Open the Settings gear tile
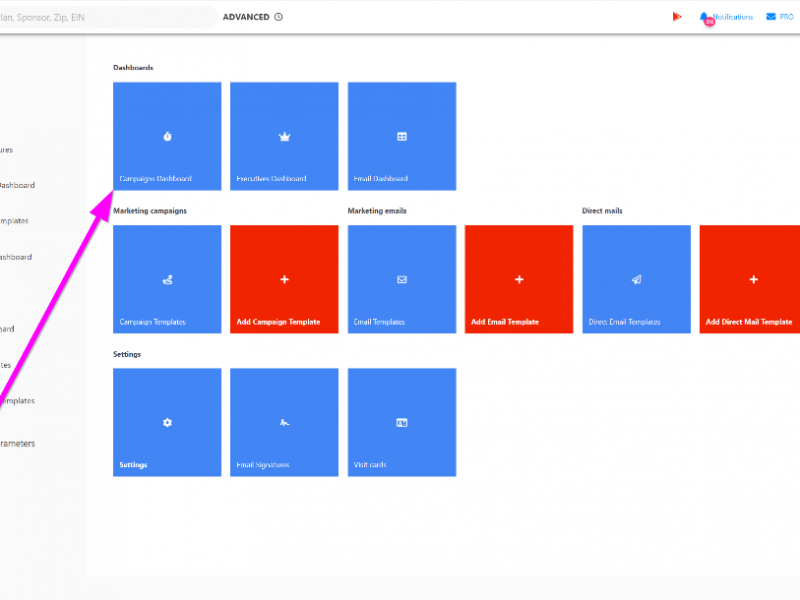800x600 pixels. 167,422
